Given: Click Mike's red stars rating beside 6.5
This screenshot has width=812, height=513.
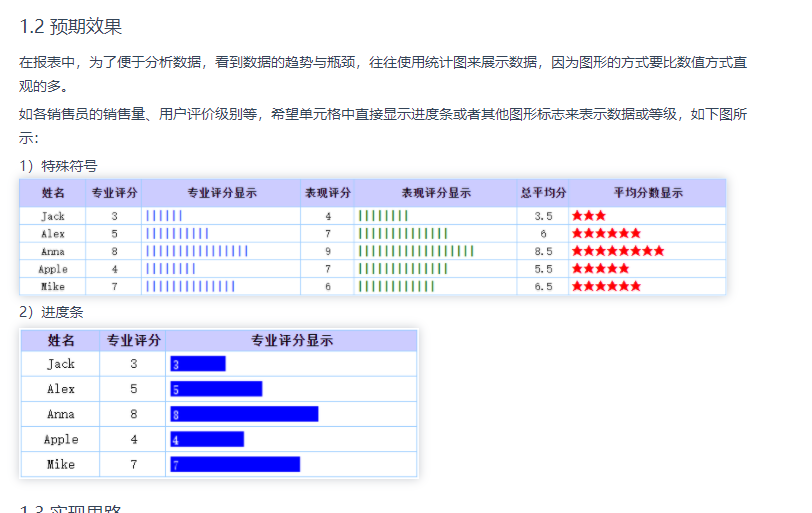Looking at the screenshot, I should point(606,286).
